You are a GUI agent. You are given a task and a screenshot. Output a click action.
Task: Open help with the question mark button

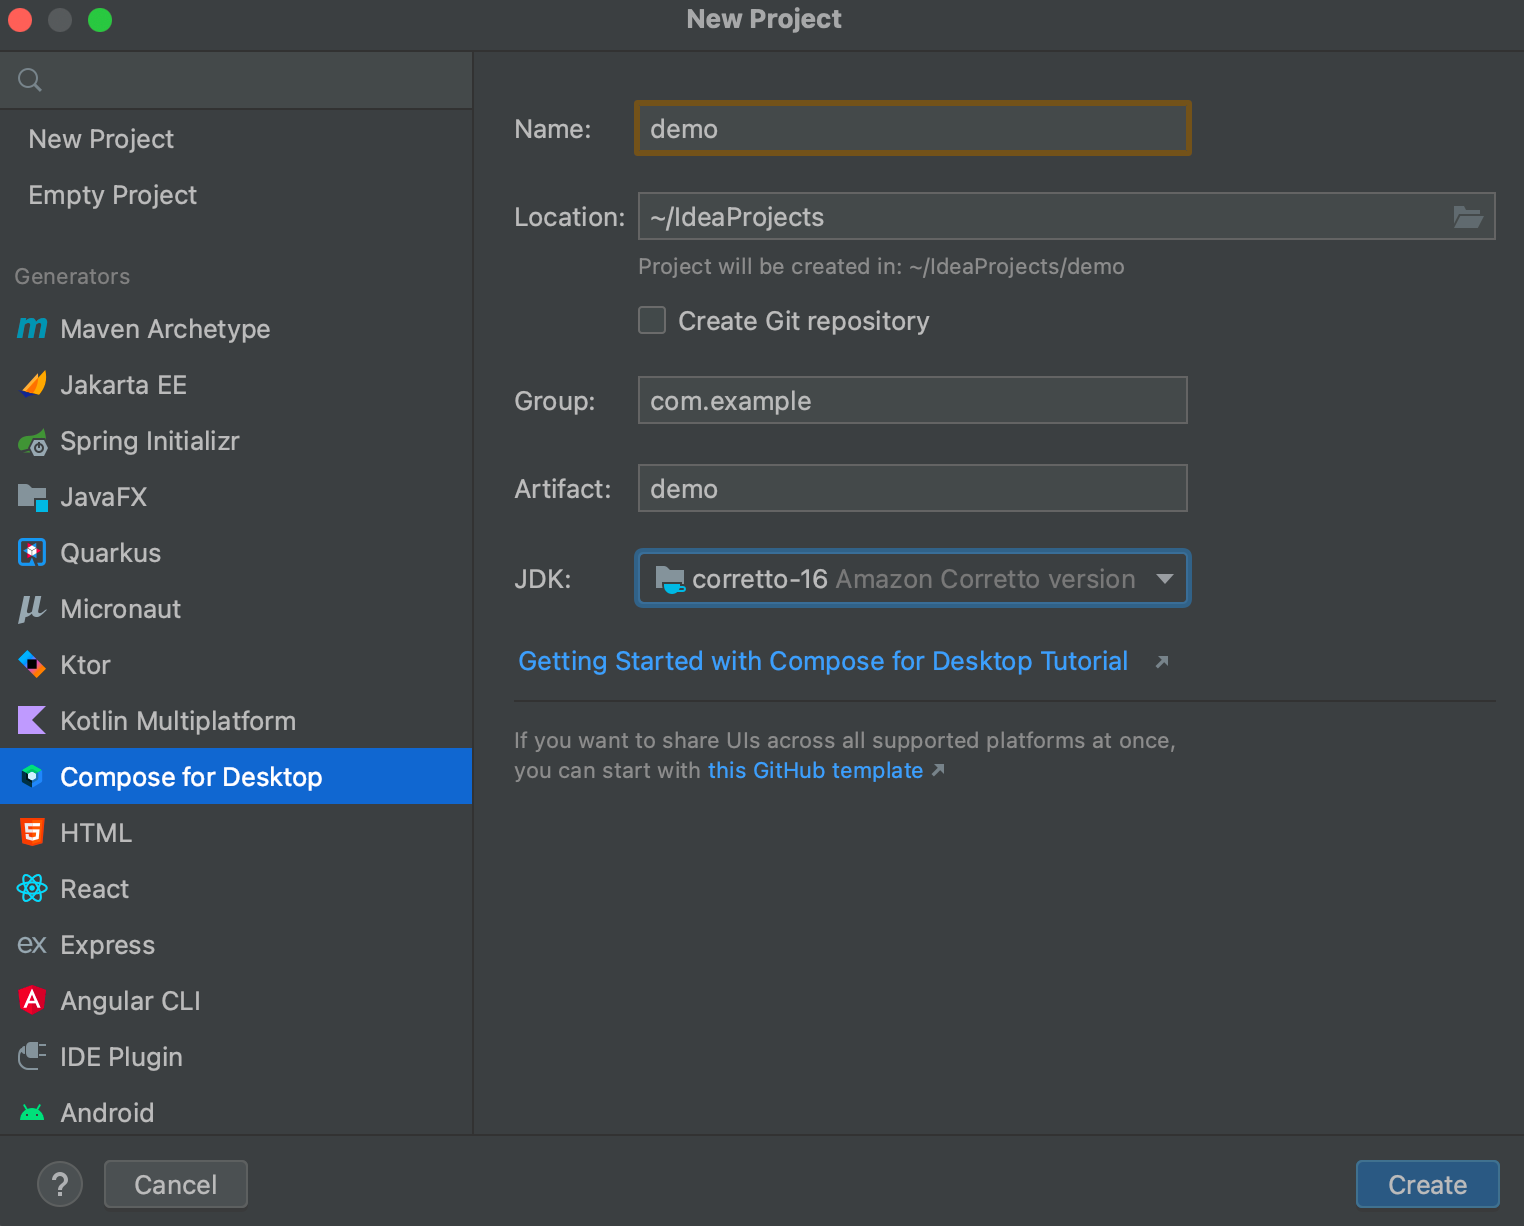60,1184
